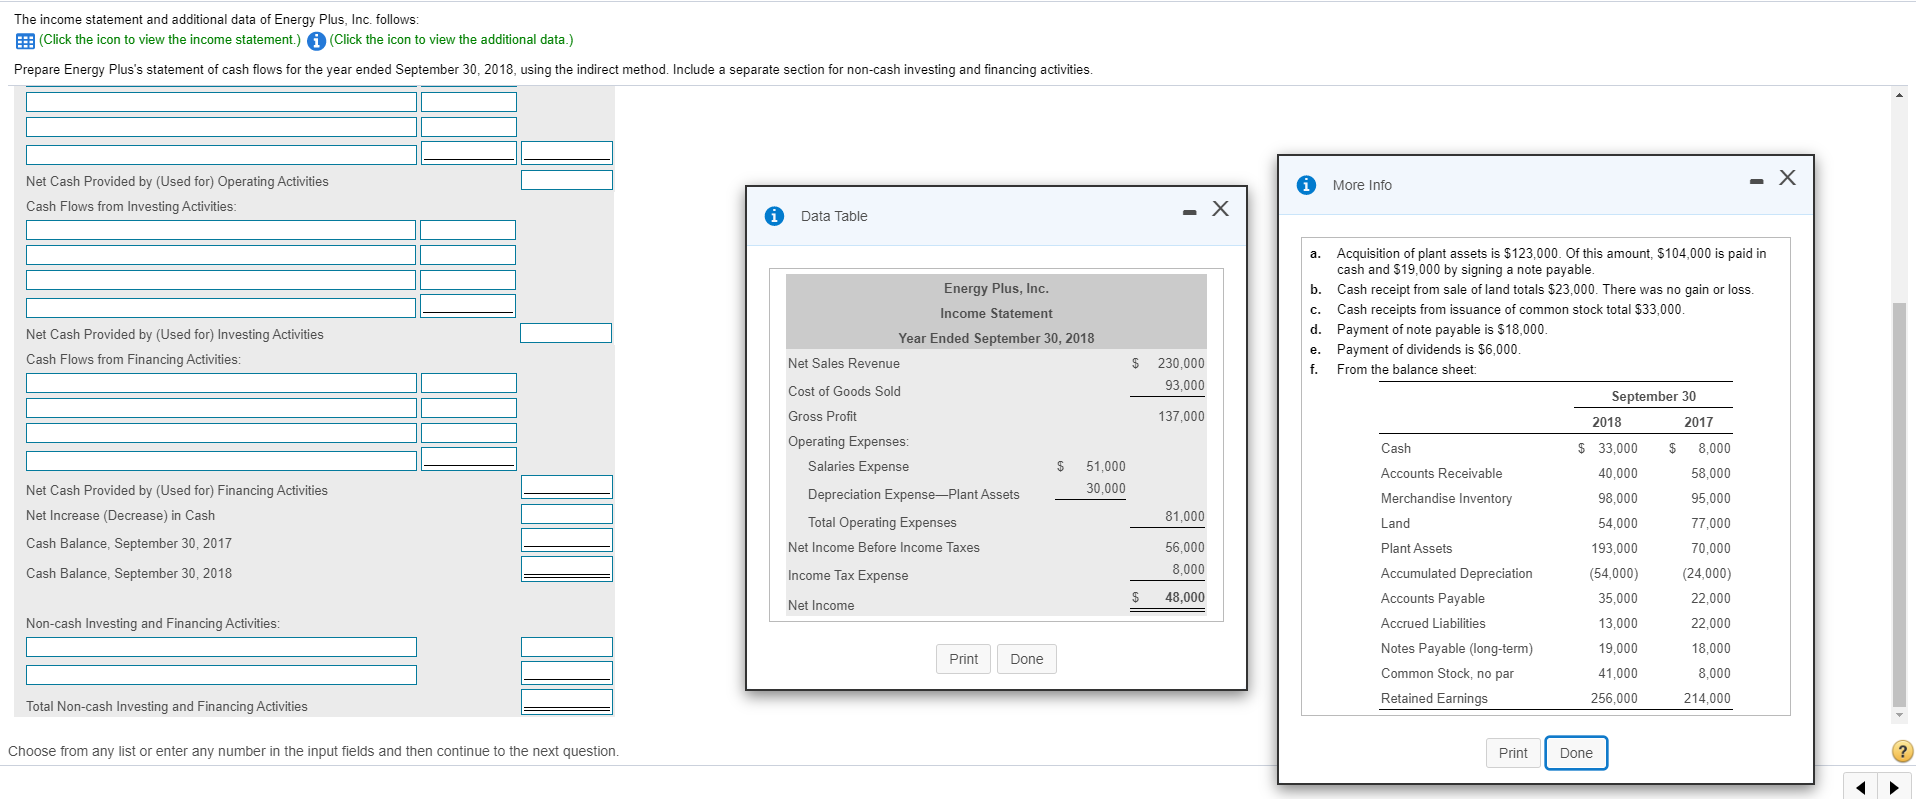Viewport: 1916px width, 799px height.
Task: Close the Data Table dialog
Action: coord(1221,208)
